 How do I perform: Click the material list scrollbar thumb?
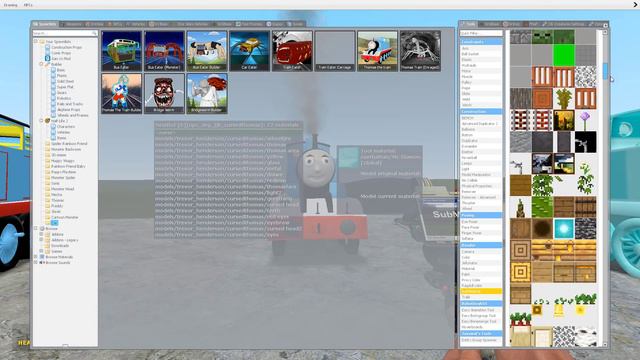click(605, 71)
